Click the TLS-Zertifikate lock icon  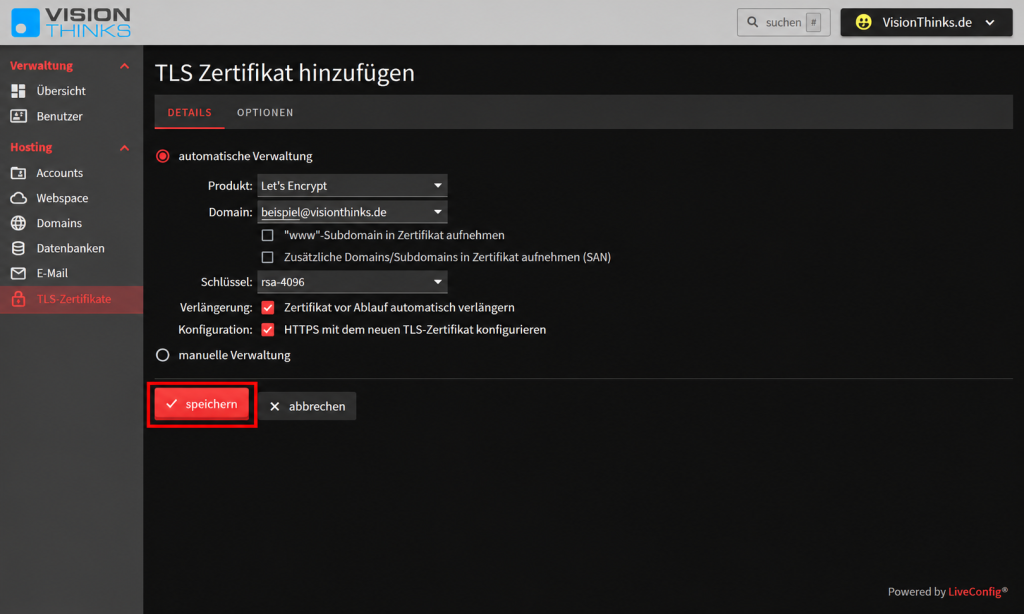(x=18, y=299)
